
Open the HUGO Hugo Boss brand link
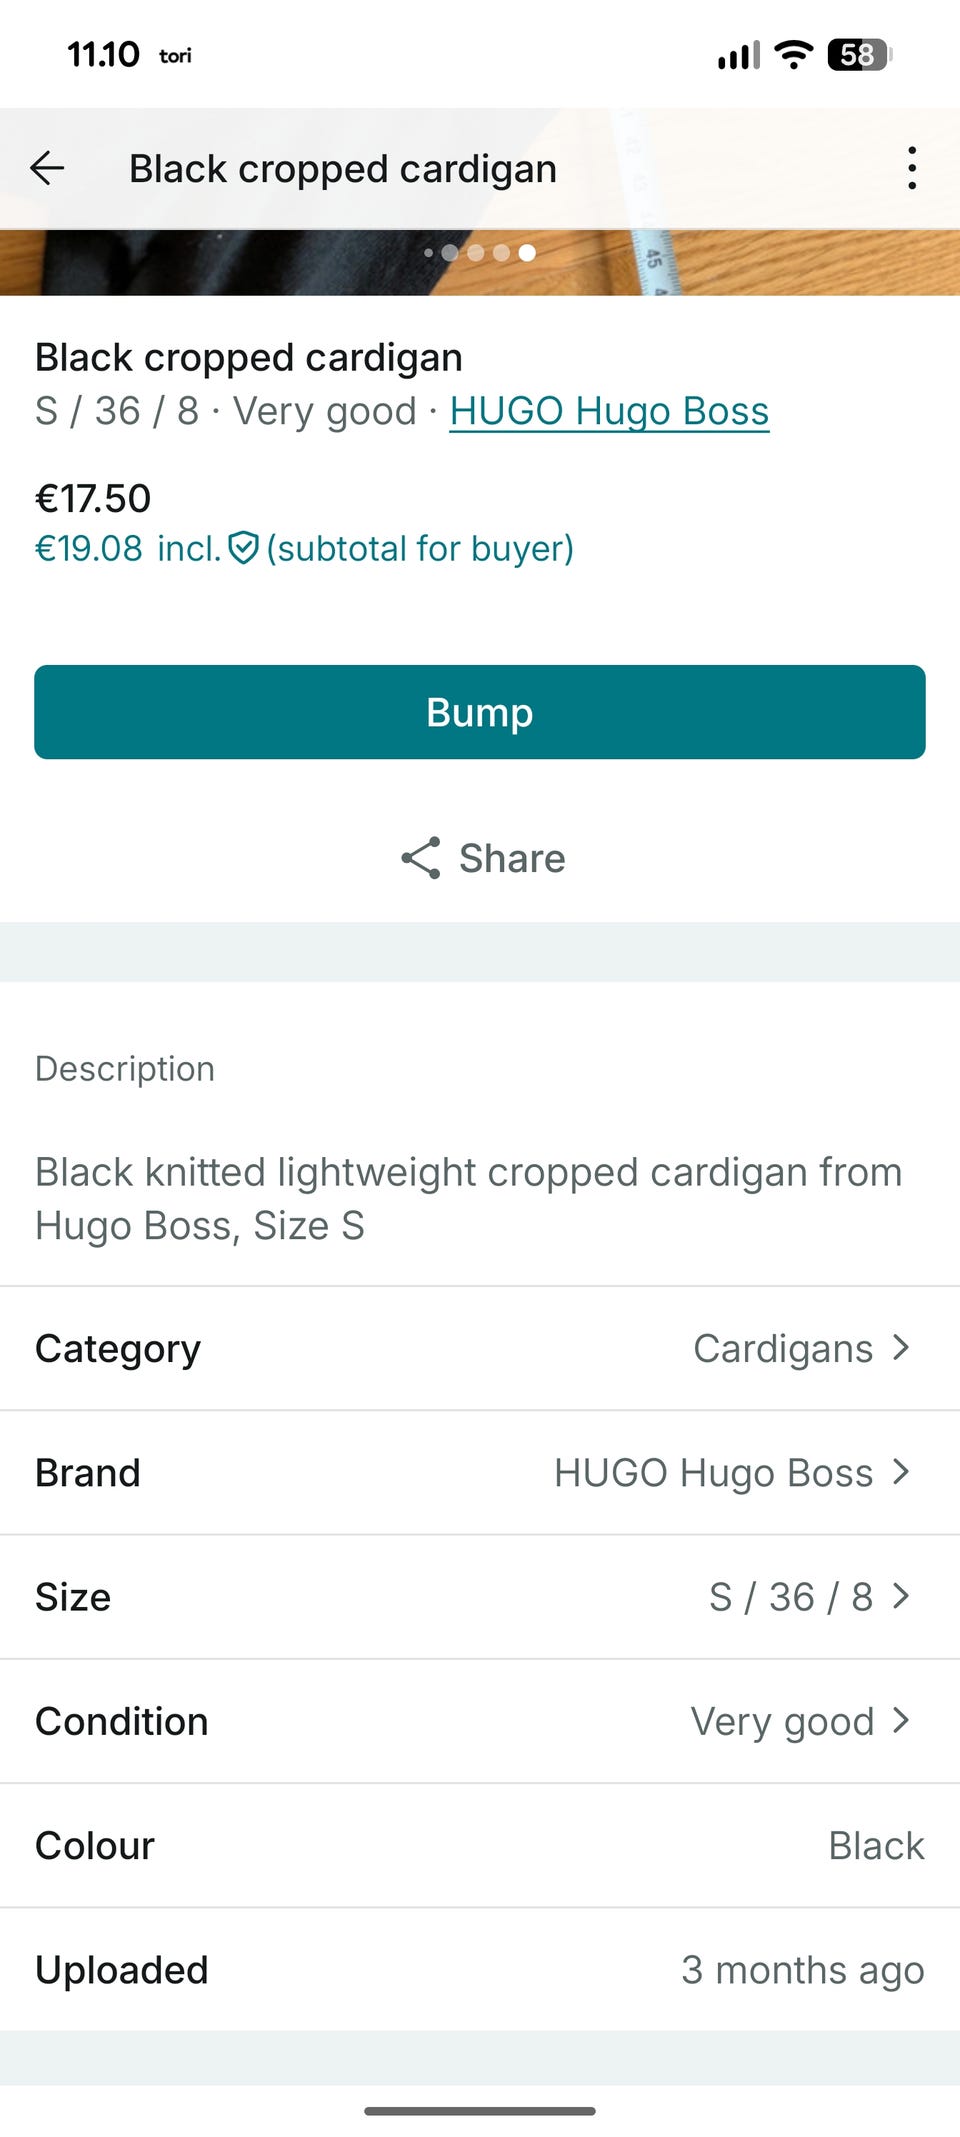[x=609, y=411]
